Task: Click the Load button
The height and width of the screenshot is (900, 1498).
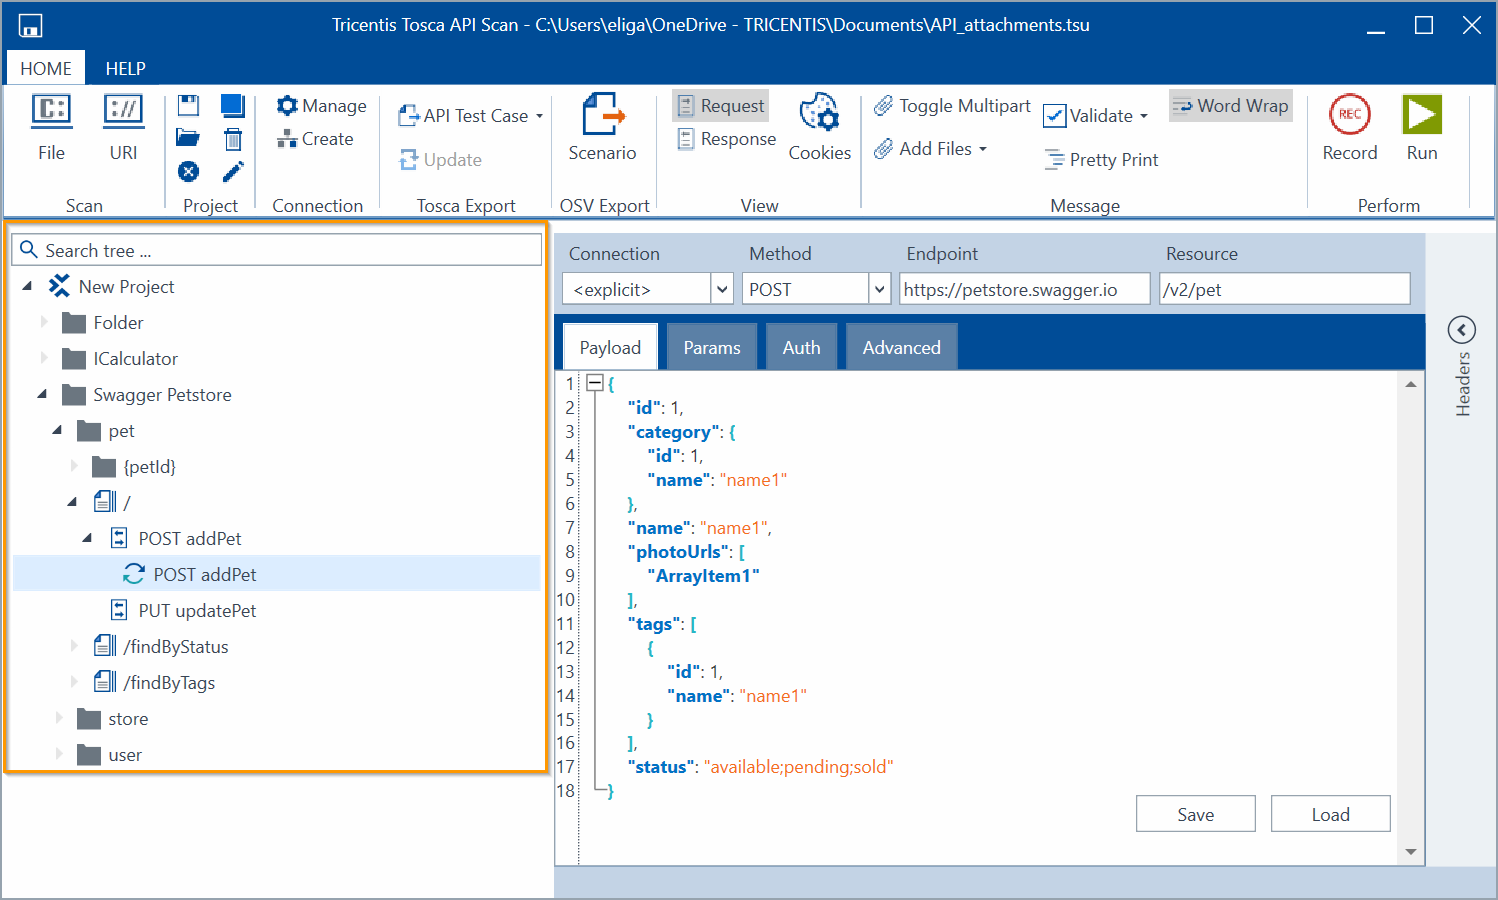Action: (1330, 814)
